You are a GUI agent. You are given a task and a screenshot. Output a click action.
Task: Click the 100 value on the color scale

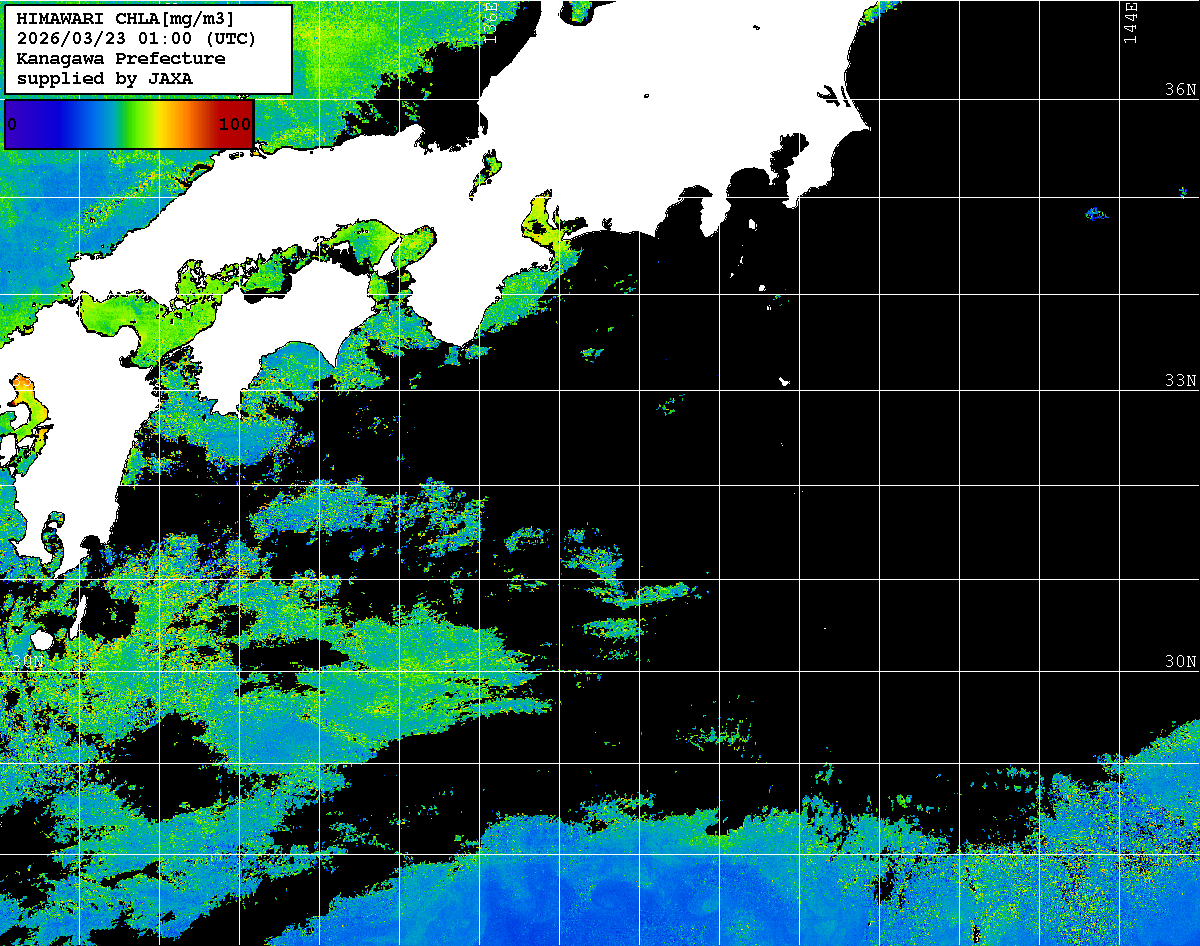[234, 125]
